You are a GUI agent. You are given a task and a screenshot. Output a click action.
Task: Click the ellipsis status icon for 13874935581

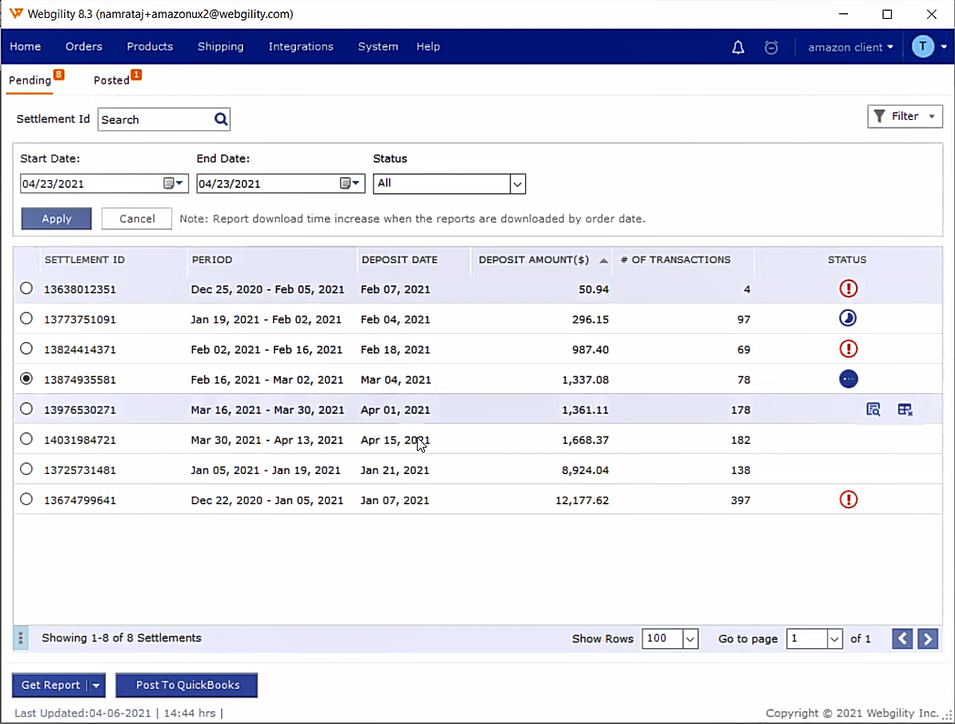pyautogui.click(x=848, y=379)
